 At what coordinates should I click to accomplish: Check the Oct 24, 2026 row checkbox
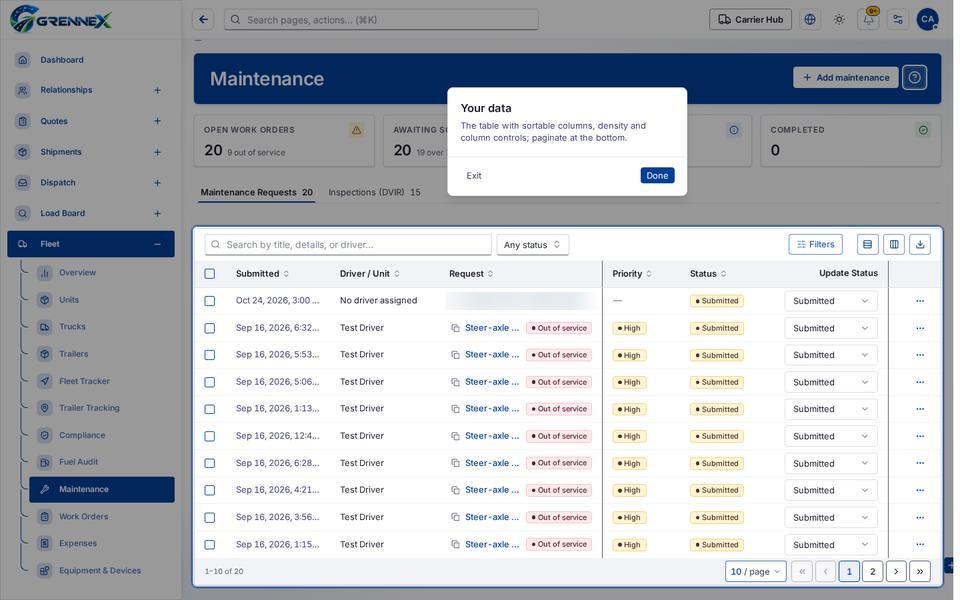coord(209,301)
